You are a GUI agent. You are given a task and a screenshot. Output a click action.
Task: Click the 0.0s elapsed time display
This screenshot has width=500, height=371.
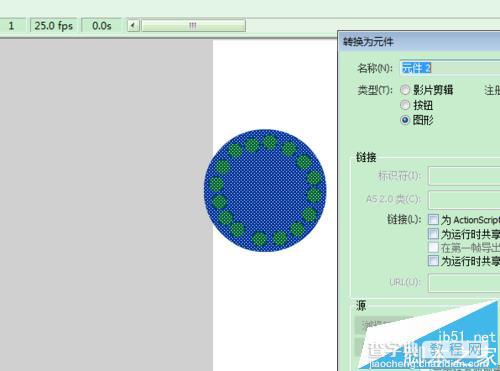[102, 25]
